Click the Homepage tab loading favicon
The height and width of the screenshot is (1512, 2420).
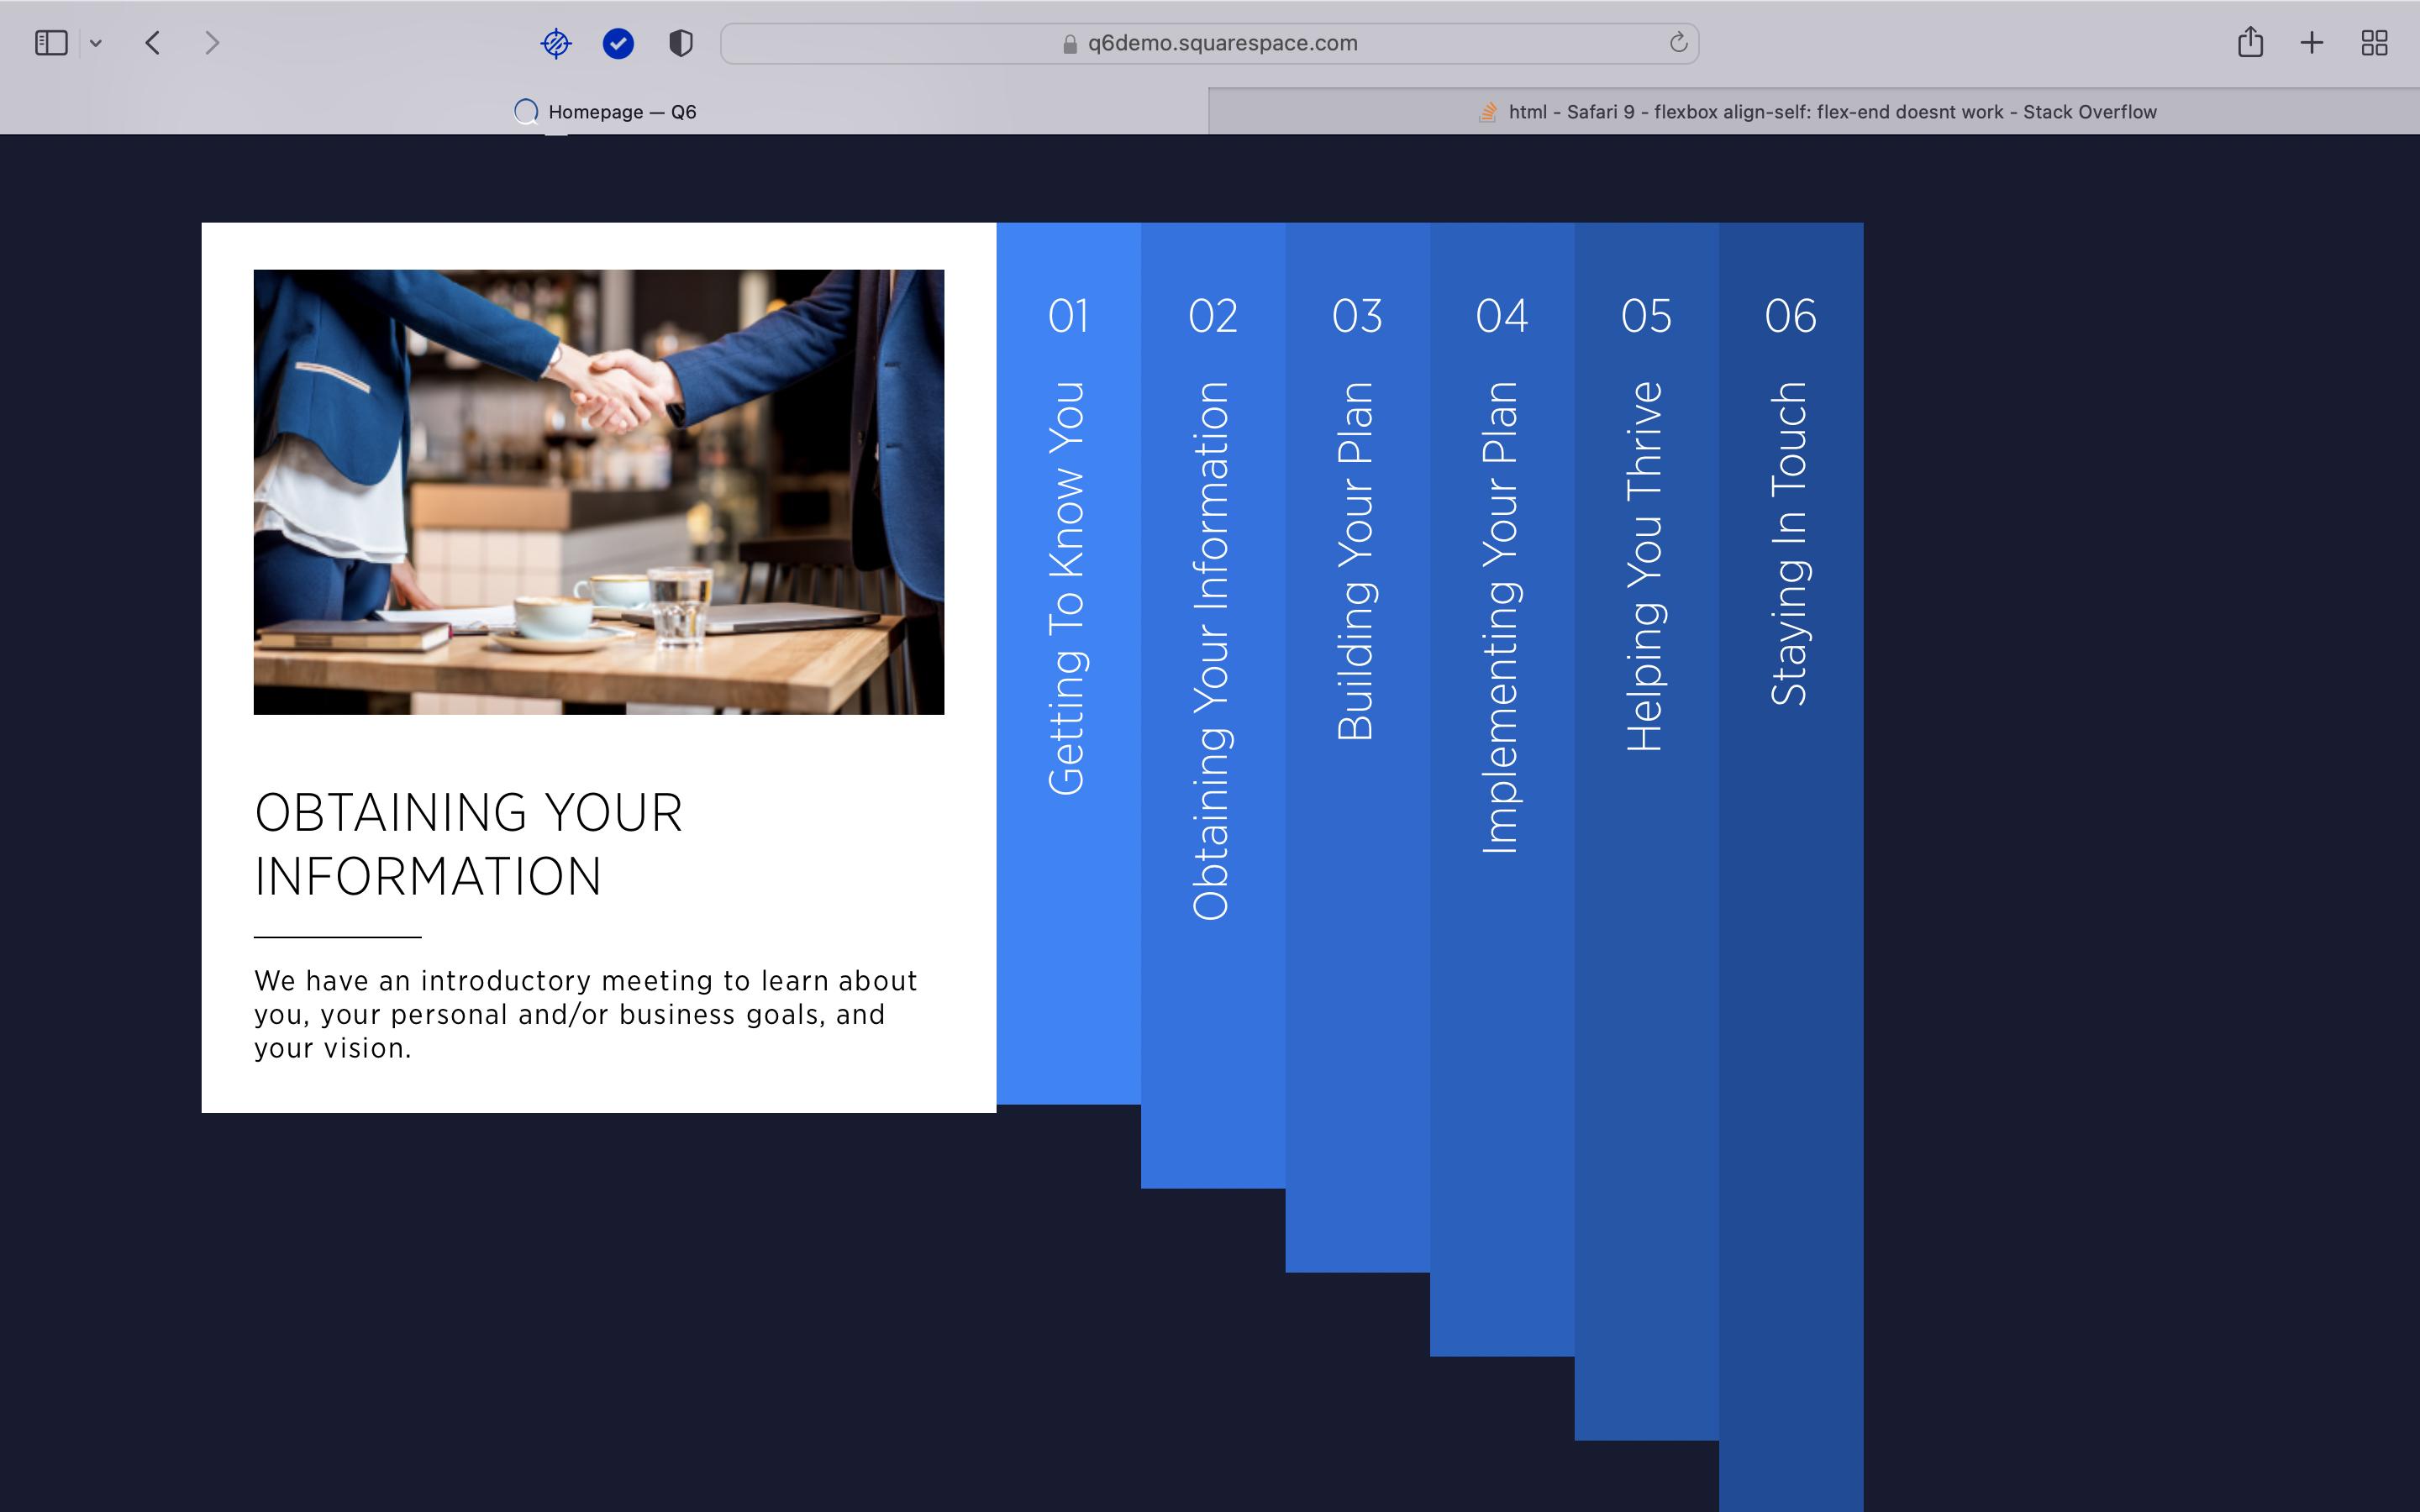pyautogui.click(x=526, y=111)
